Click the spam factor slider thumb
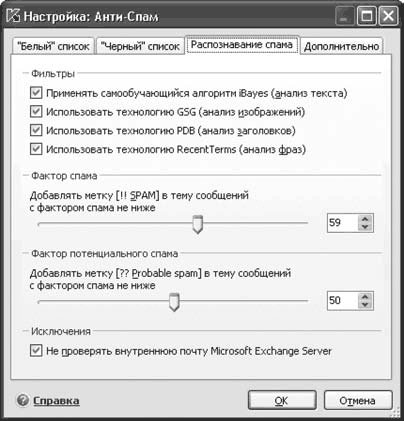 198,224
